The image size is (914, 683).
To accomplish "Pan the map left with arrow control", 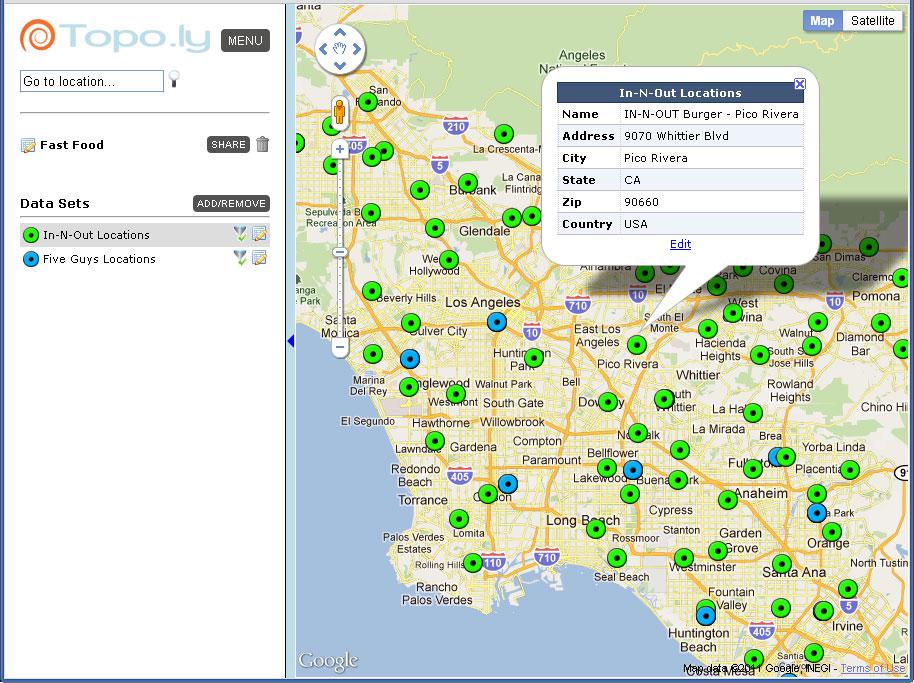I will tap(323, 49).
